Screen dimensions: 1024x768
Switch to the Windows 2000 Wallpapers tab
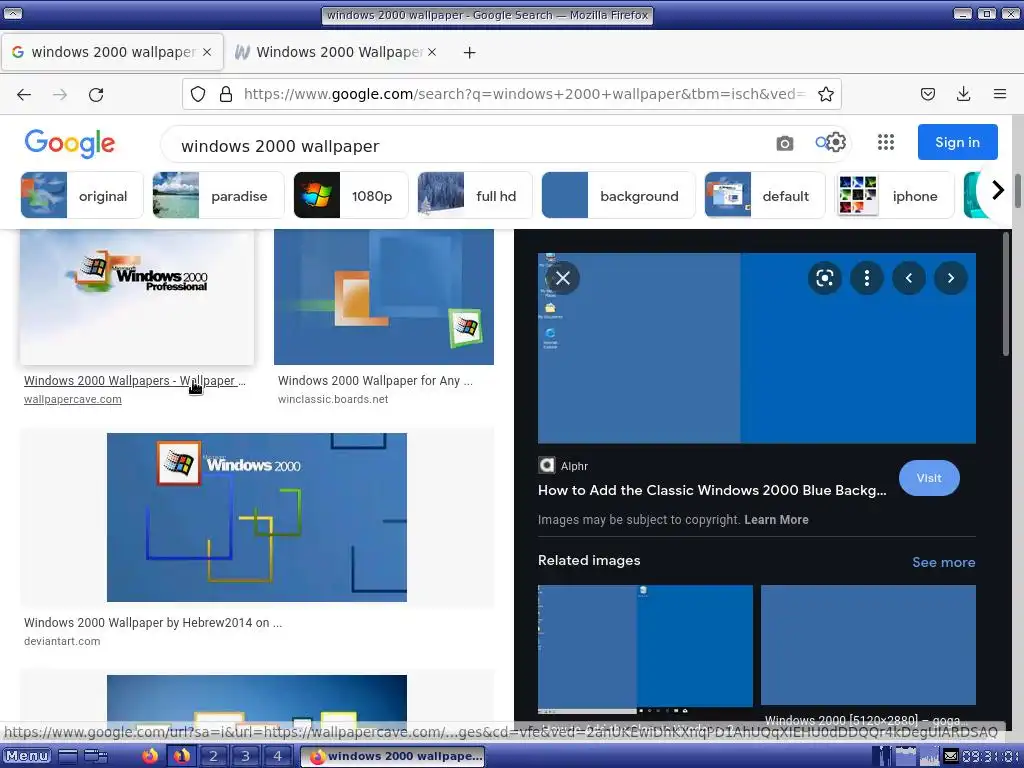(338, 52)
